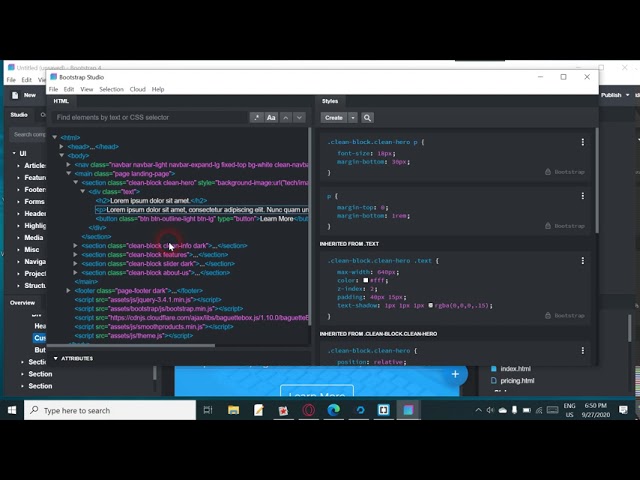The height and width of the screenshot is (480, 640).
Task: Toggle case-sensitive Aa search option
Action: tap(271, 118)
